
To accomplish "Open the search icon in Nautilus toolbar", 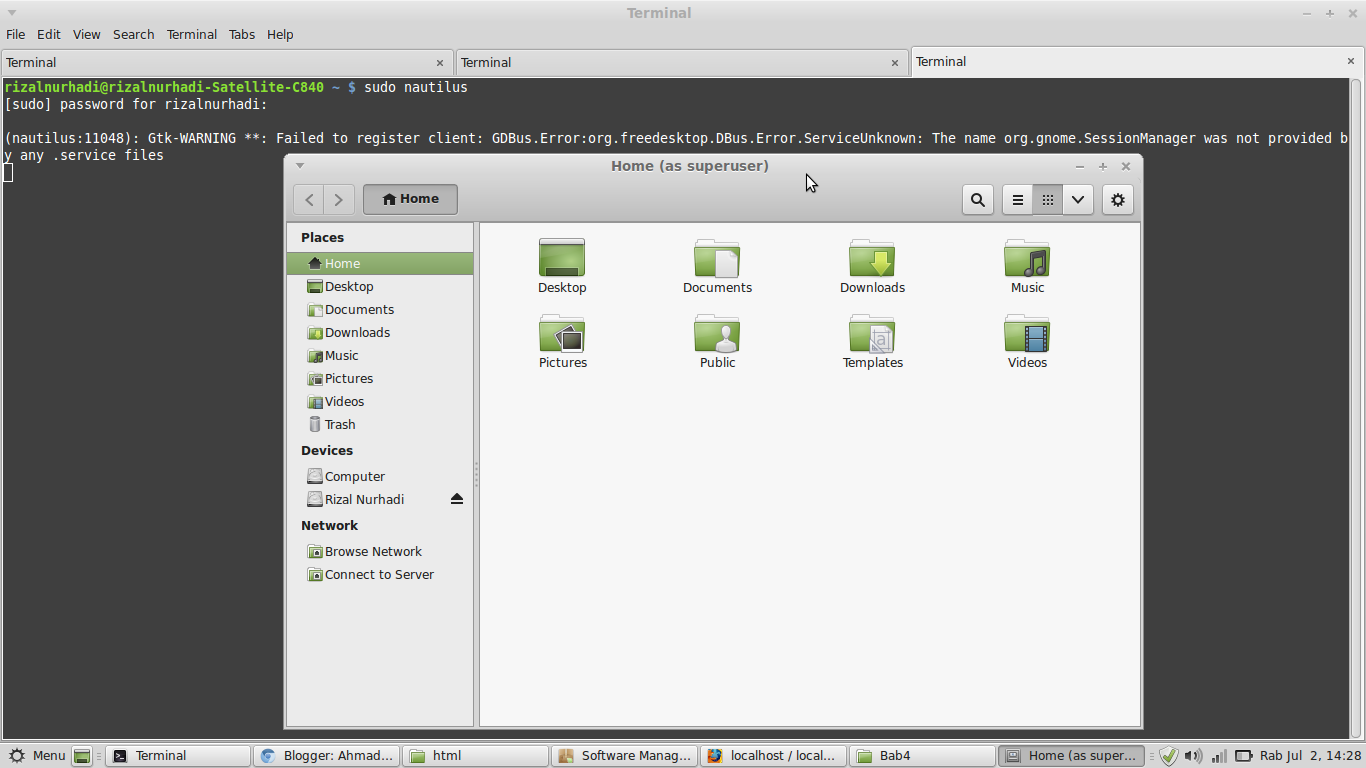I will [978, 199].
